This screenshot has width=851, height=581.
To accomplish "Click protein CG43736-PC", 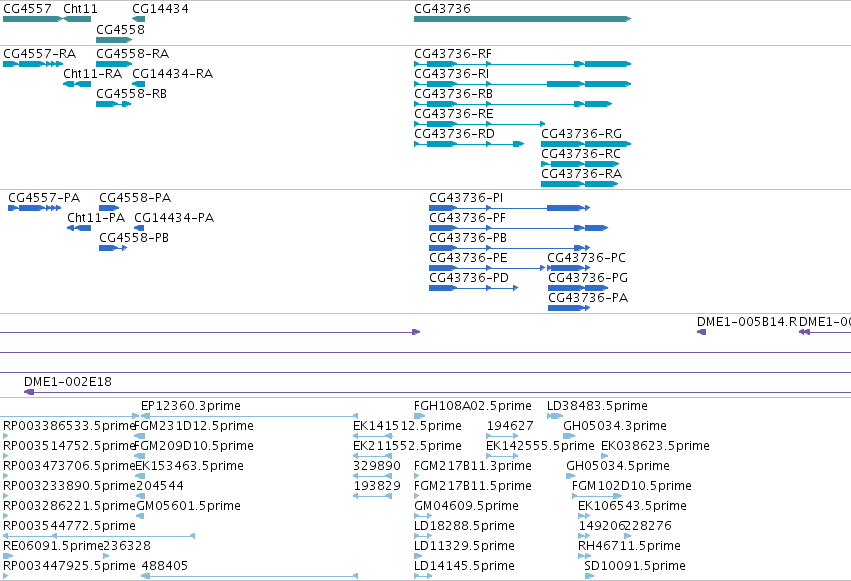I will (x=568, y=269).
